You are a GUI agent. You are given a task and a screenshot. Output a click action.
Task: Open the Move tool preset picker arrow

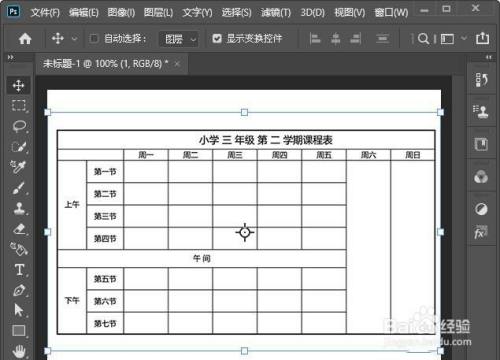[74, 39]
